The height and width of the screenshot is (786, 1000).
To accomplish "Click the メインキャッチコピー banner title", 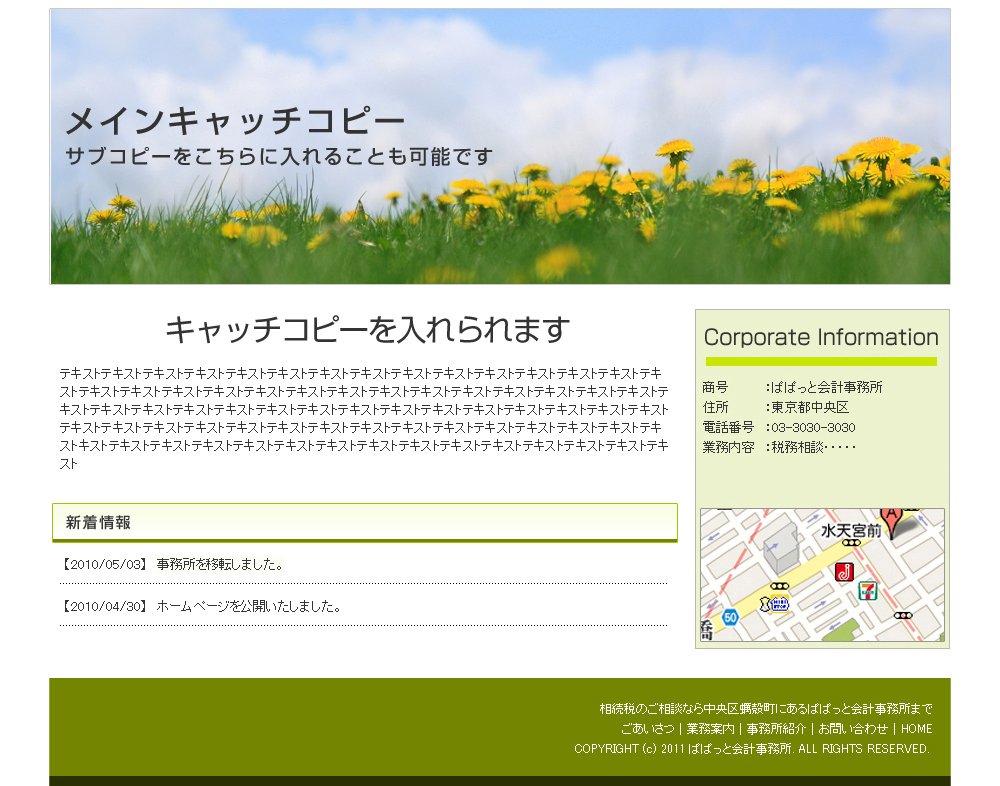I will (235, 122).
